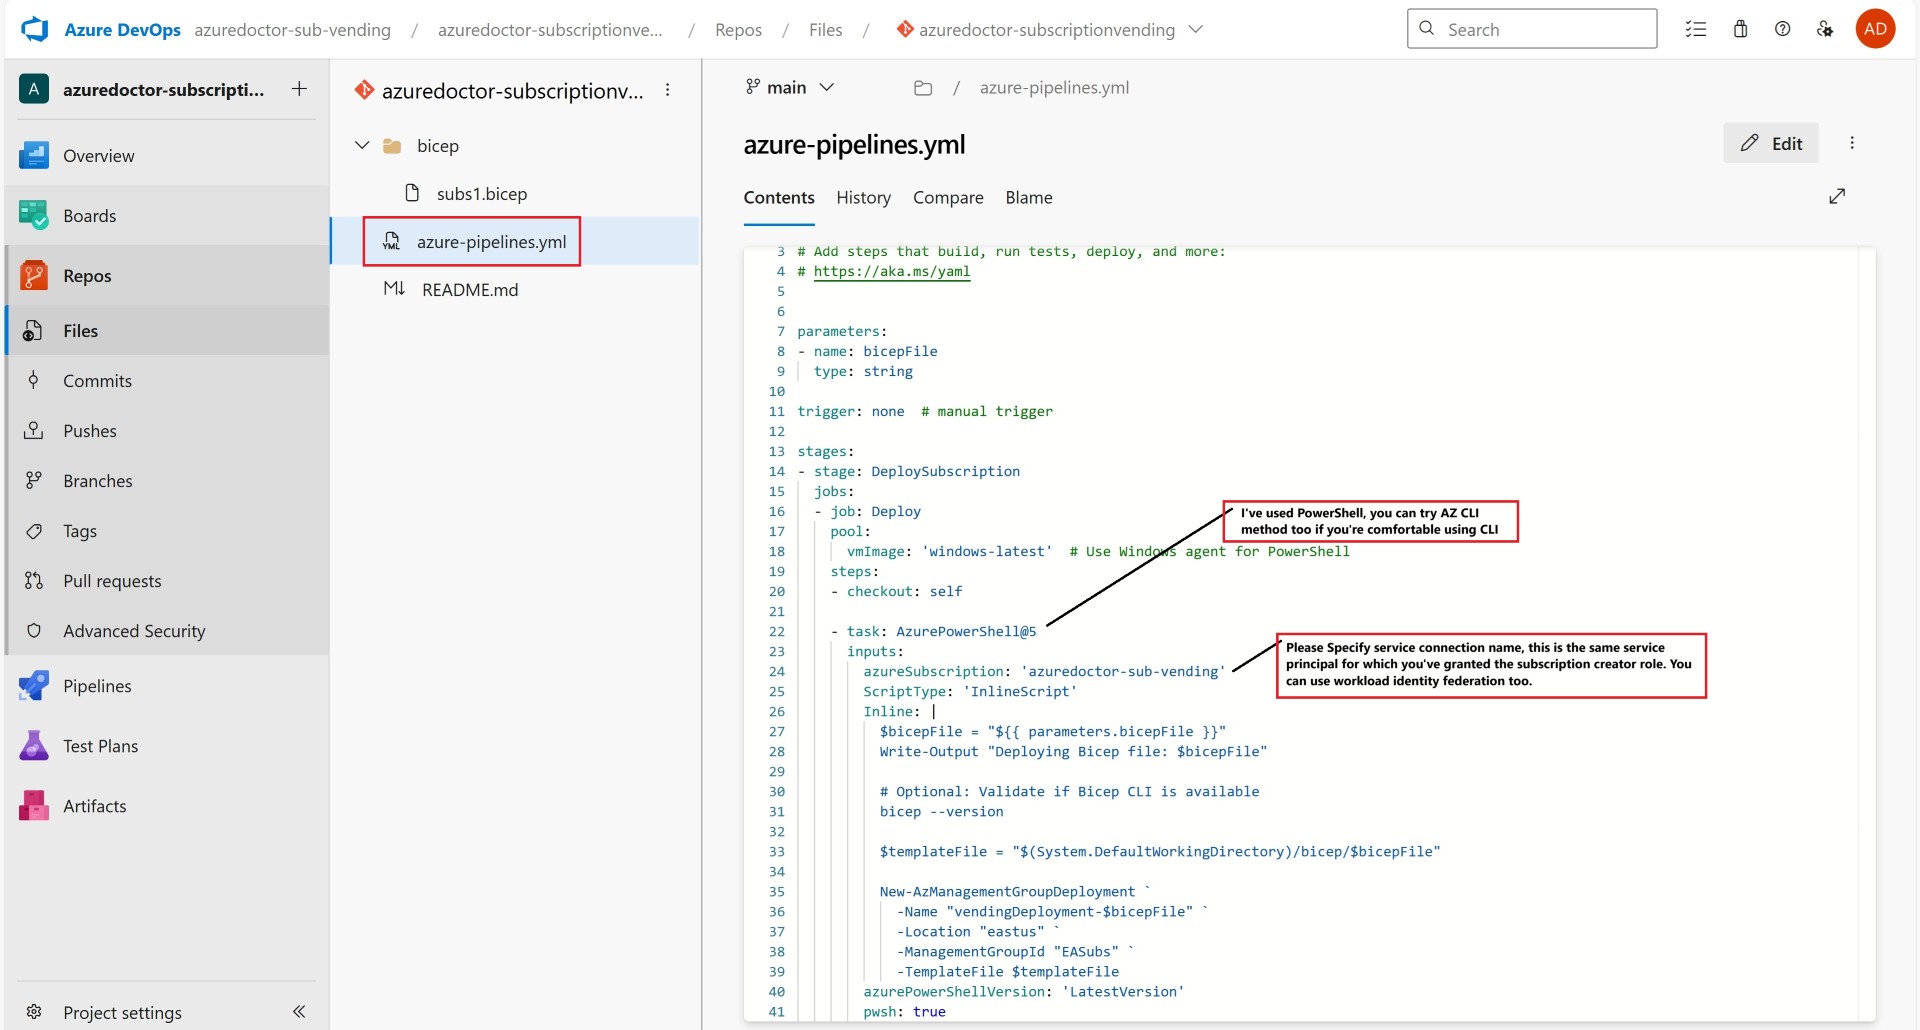1920x1030 pixels.
Task: Open more actions menu beside Edit
Action: click(x=1852, y=143)
